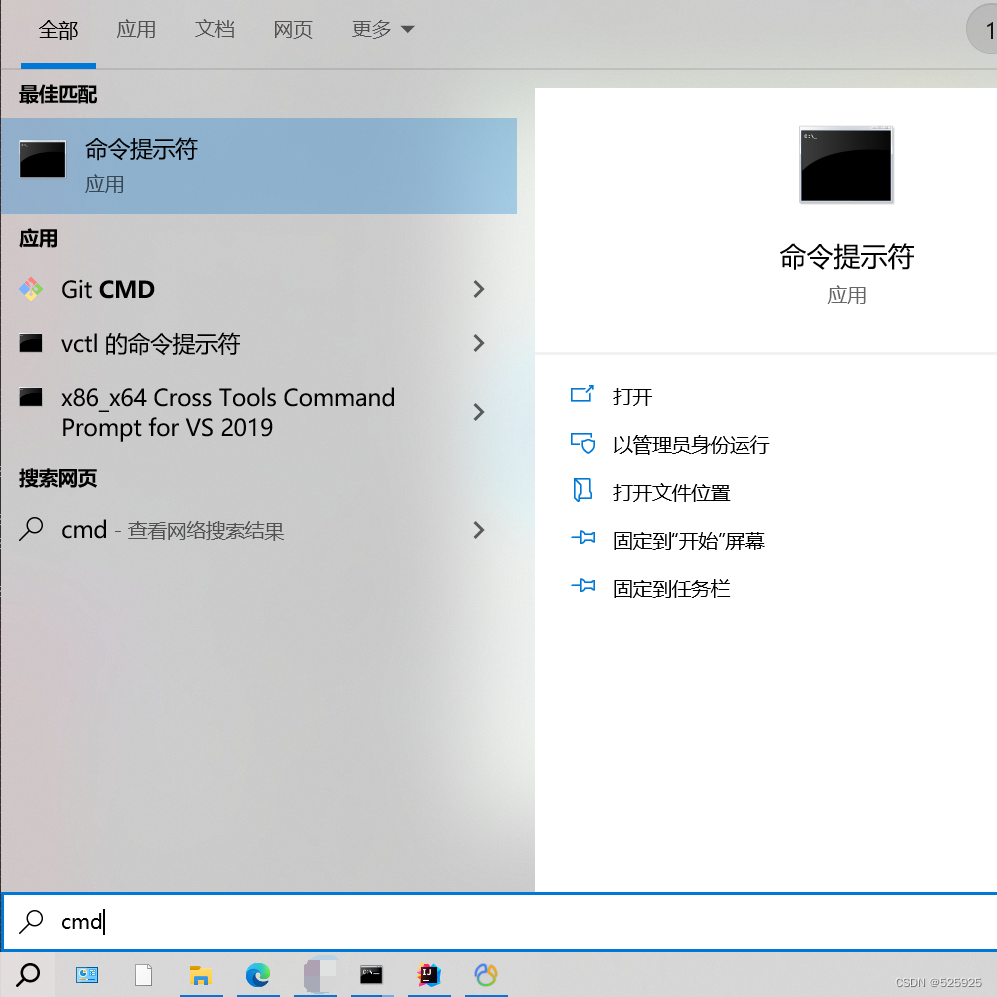This screenshot has height=997, width=997.
Task: Open the taskbar control panel icon
Action: click(86, 975)
